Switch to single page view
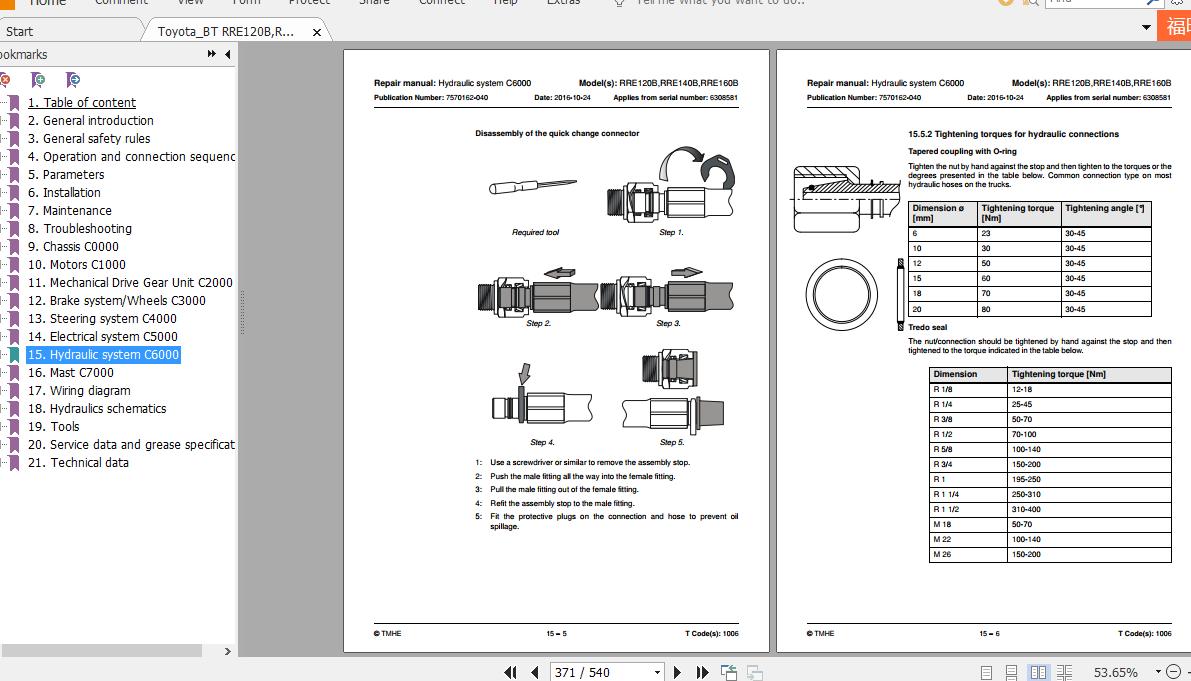Image resolution: width=1191 pixels, height=681 pixels. 987,672
